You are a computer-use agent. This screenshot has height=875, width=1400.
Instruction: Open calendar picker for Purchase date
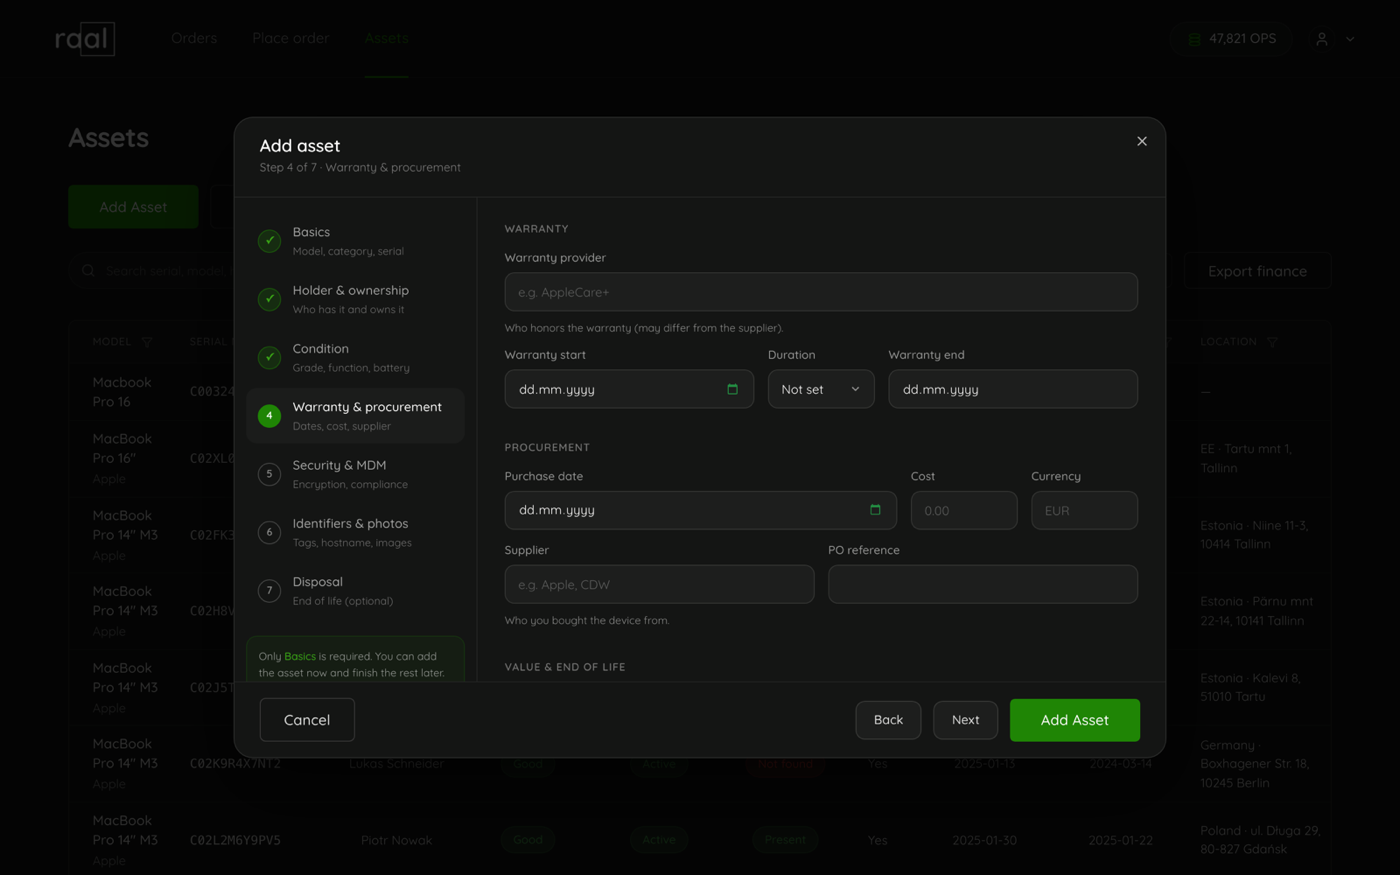pyautogui.click(x=875, y=510)
